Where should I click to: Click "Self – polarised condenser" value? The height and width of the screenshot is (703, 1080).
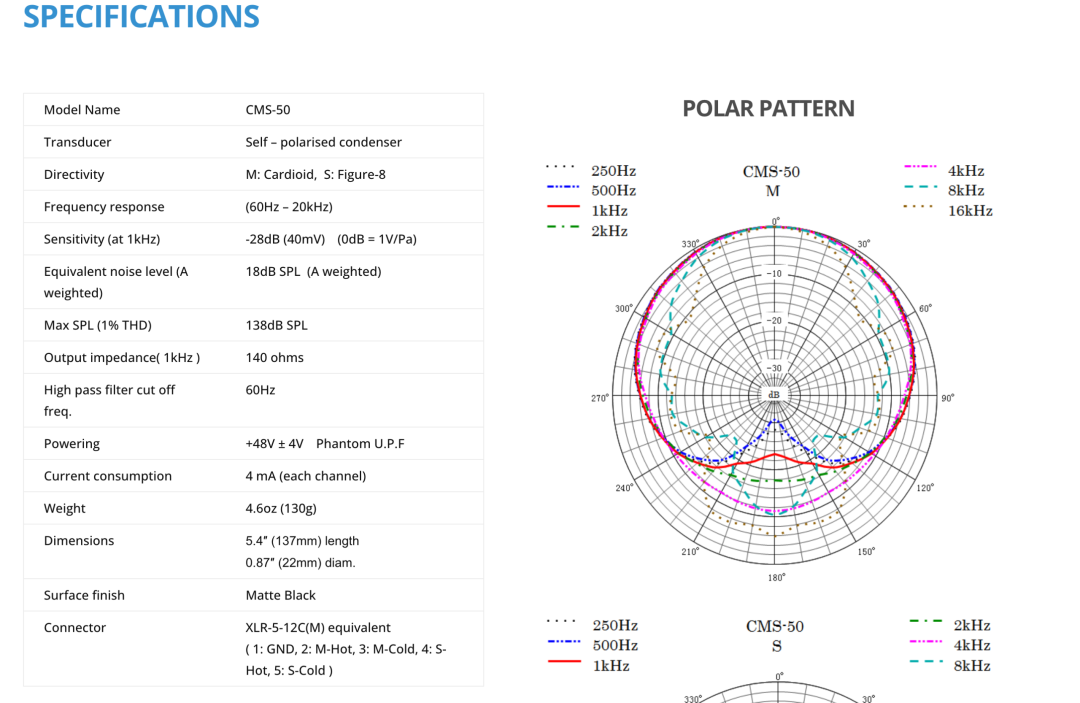324,142
